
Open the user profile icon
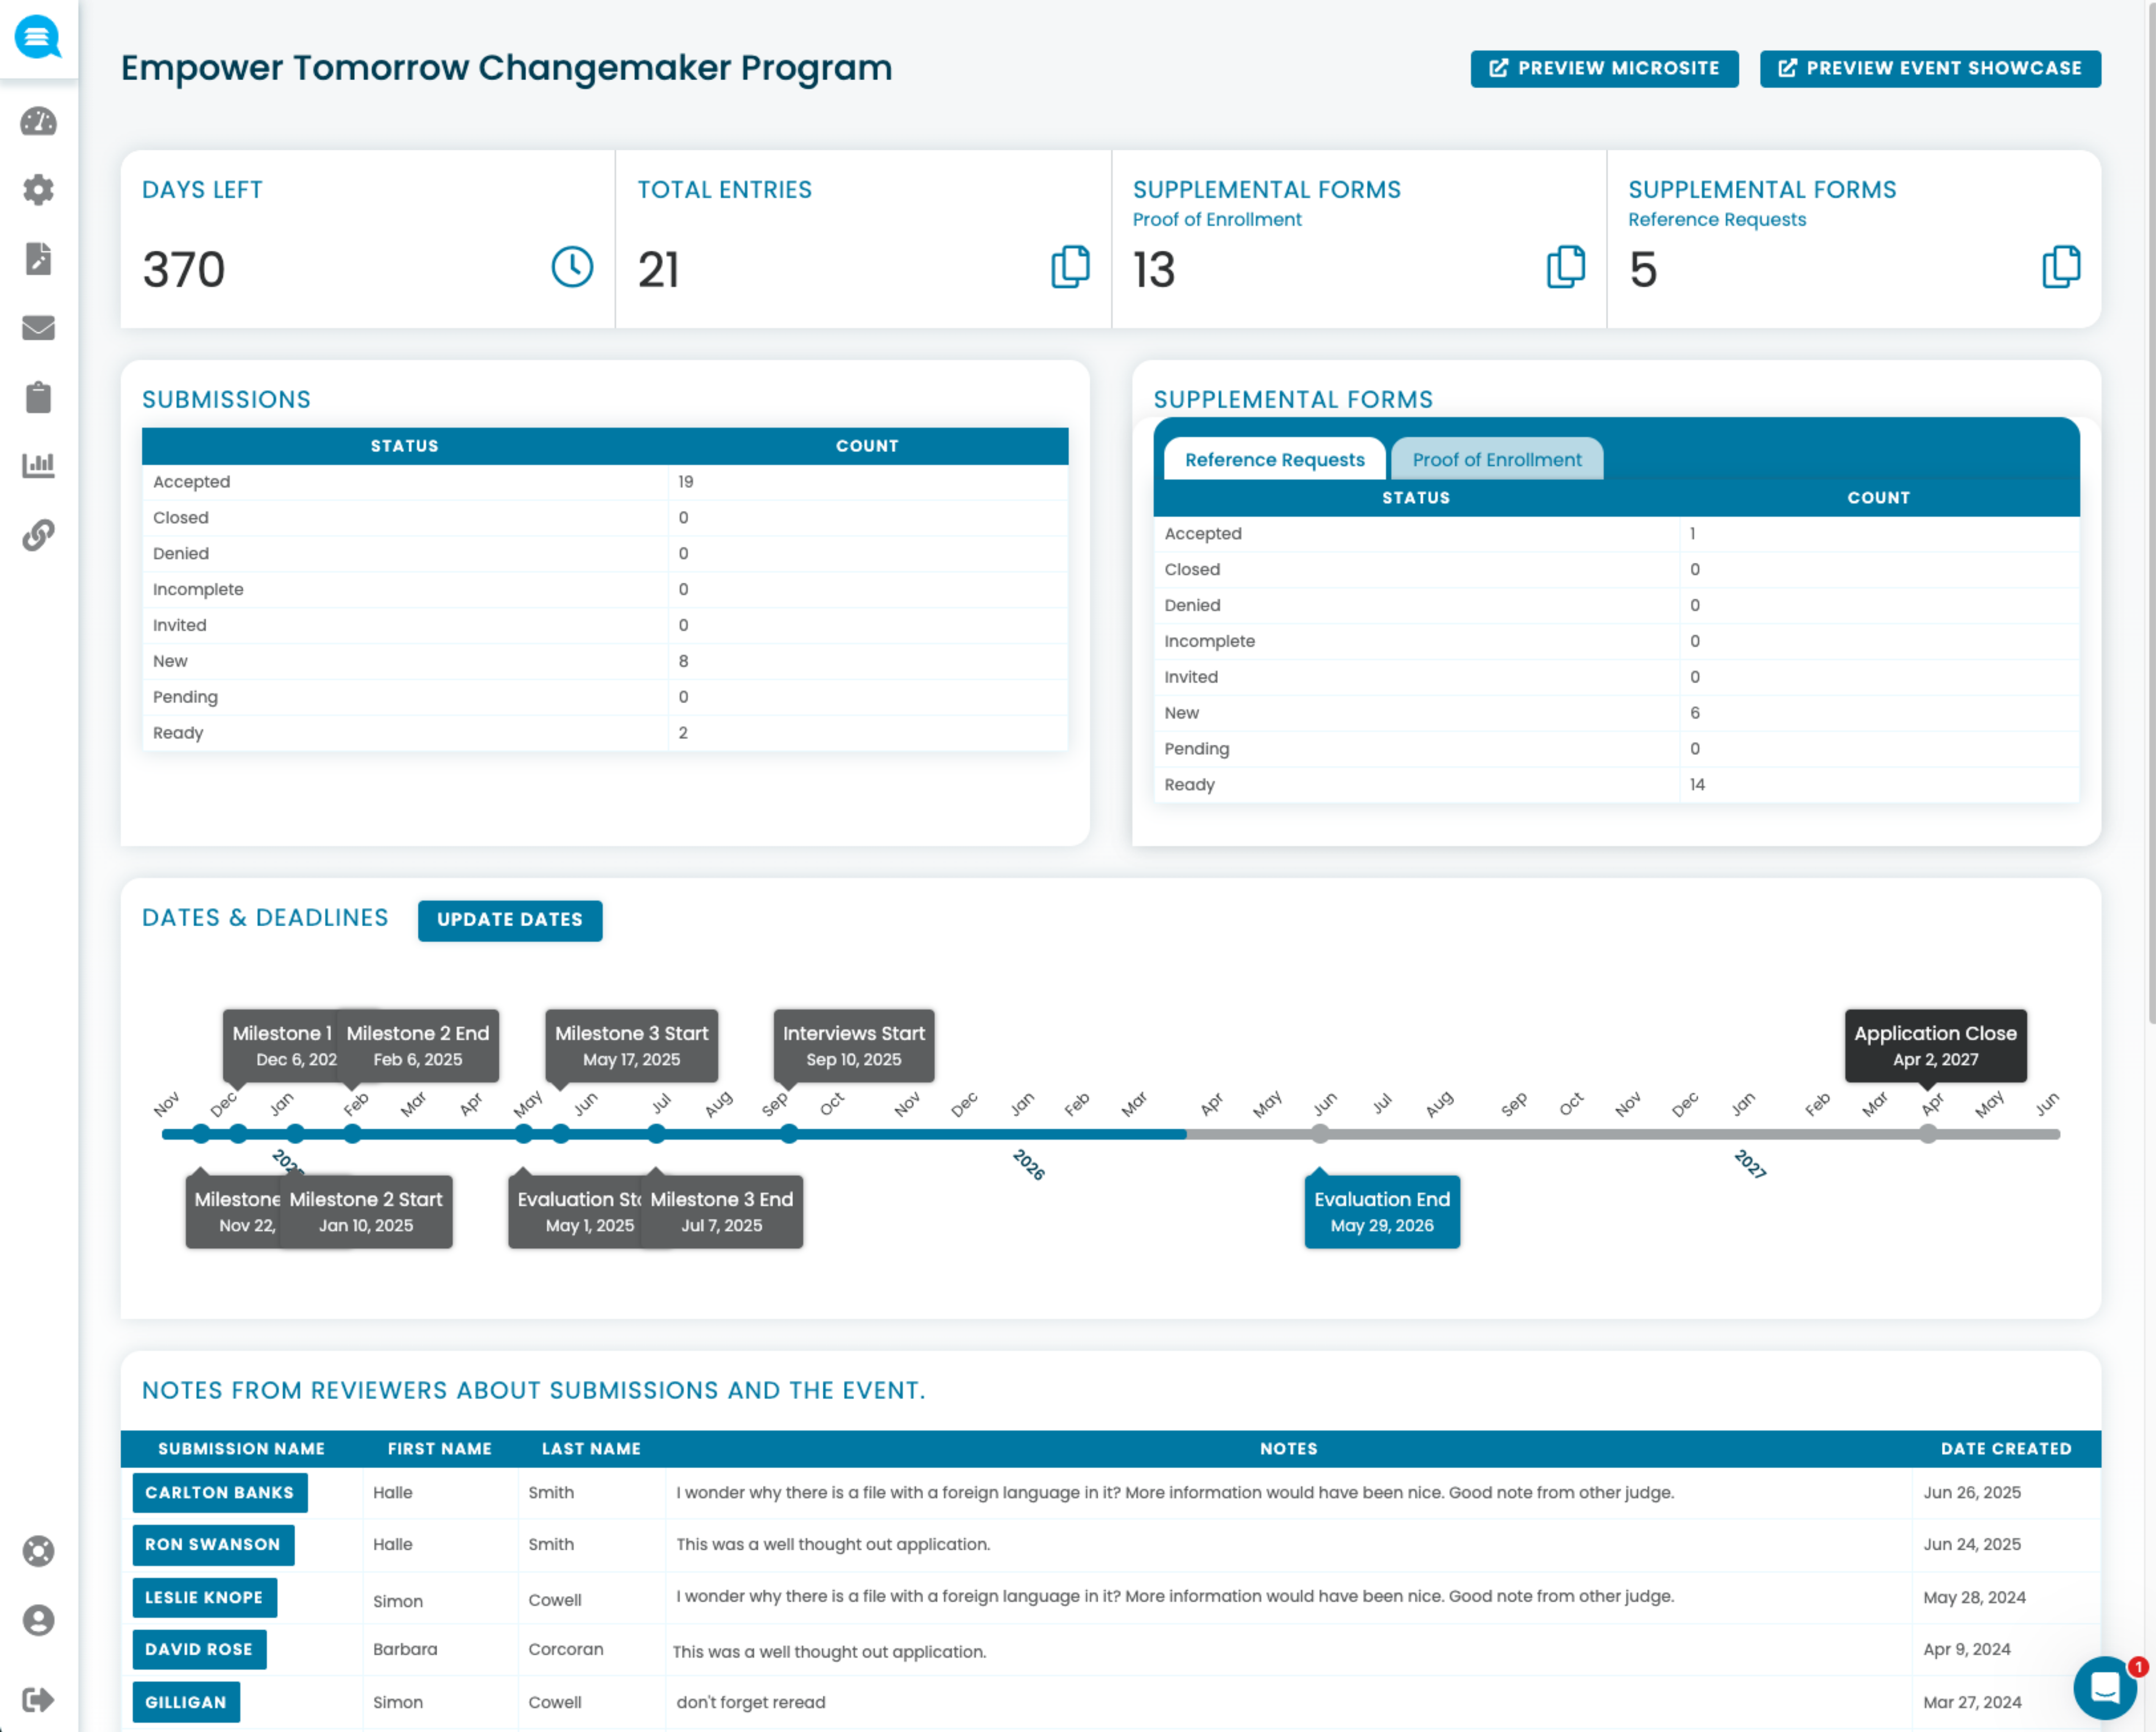[38, 1620]
